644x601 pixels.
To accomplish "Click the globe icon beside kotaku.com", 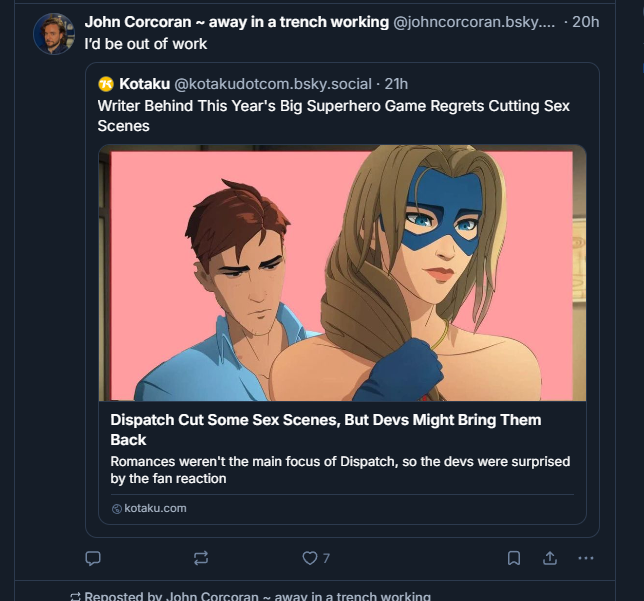I will pos(116,509).
